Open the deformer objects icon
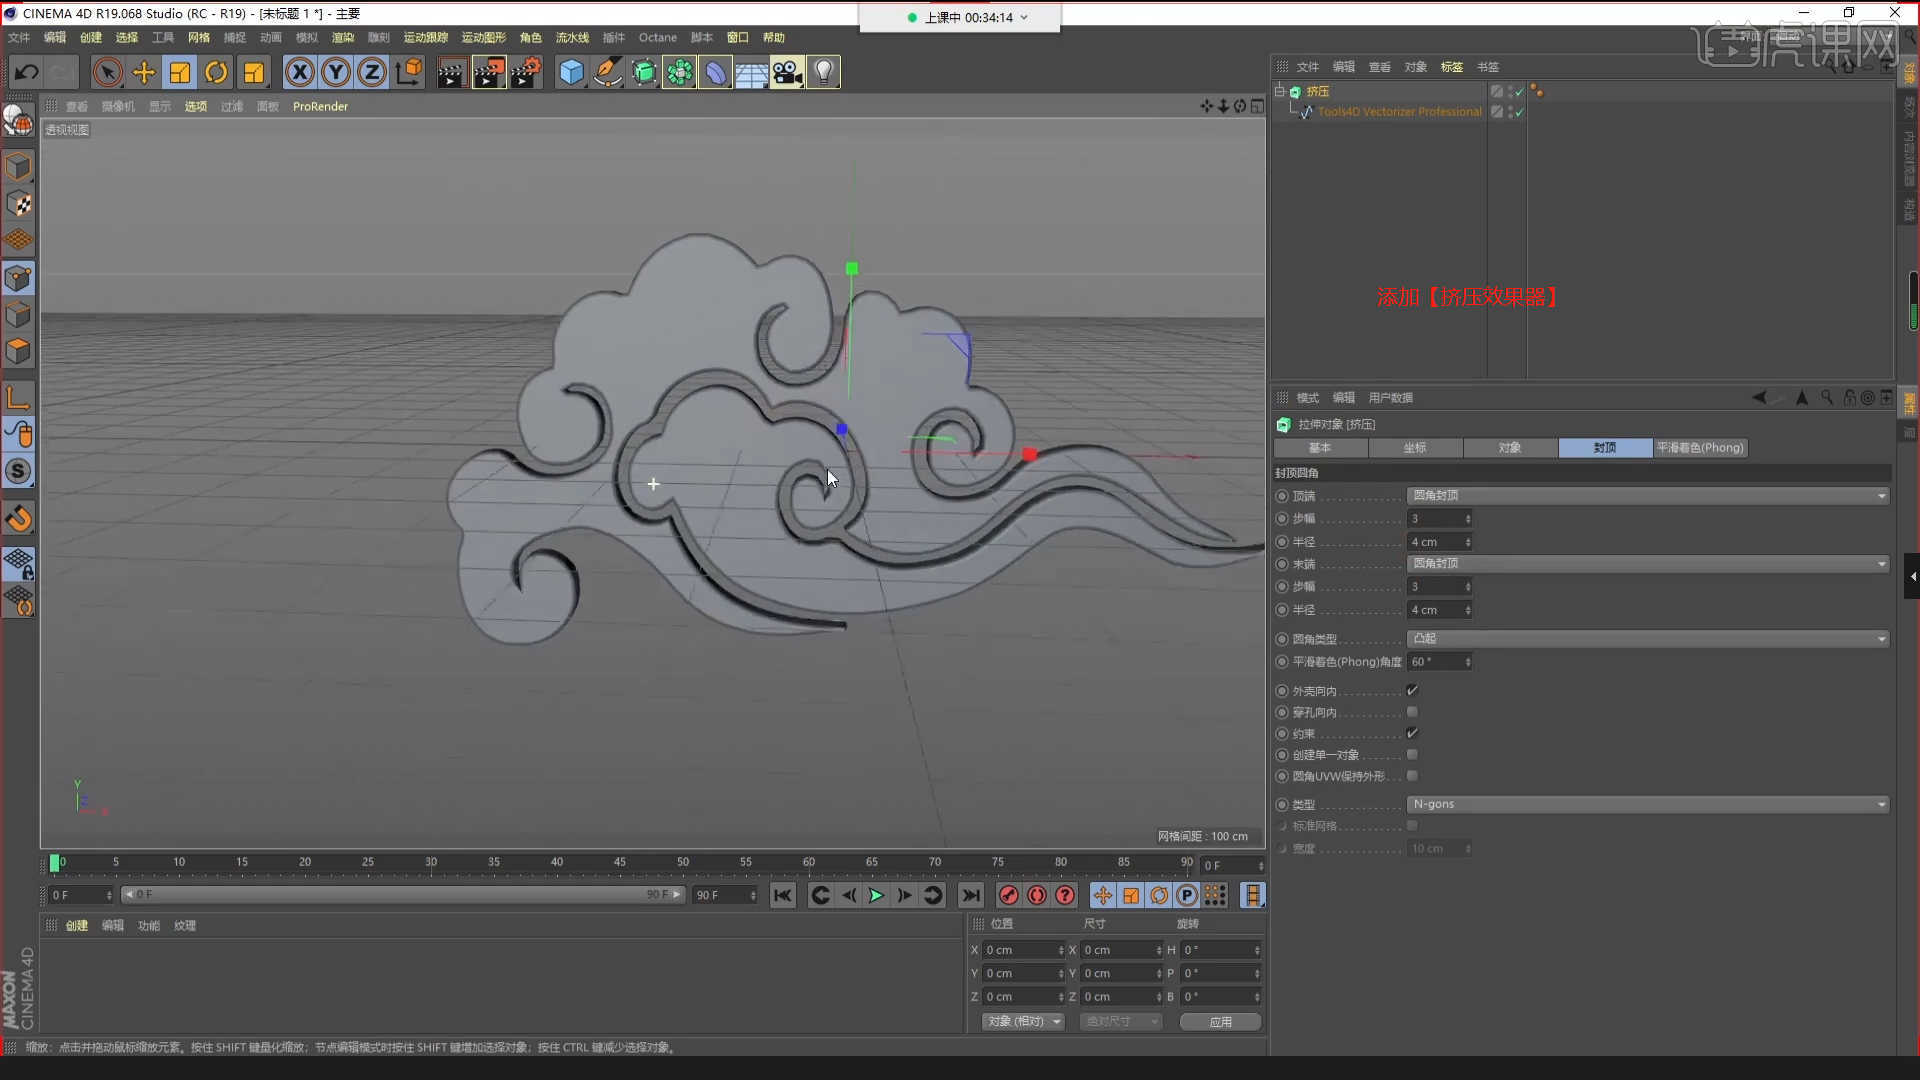The height and width of the screenshot is (1080, 1920). pyautogui.click(x=716, y=72)
